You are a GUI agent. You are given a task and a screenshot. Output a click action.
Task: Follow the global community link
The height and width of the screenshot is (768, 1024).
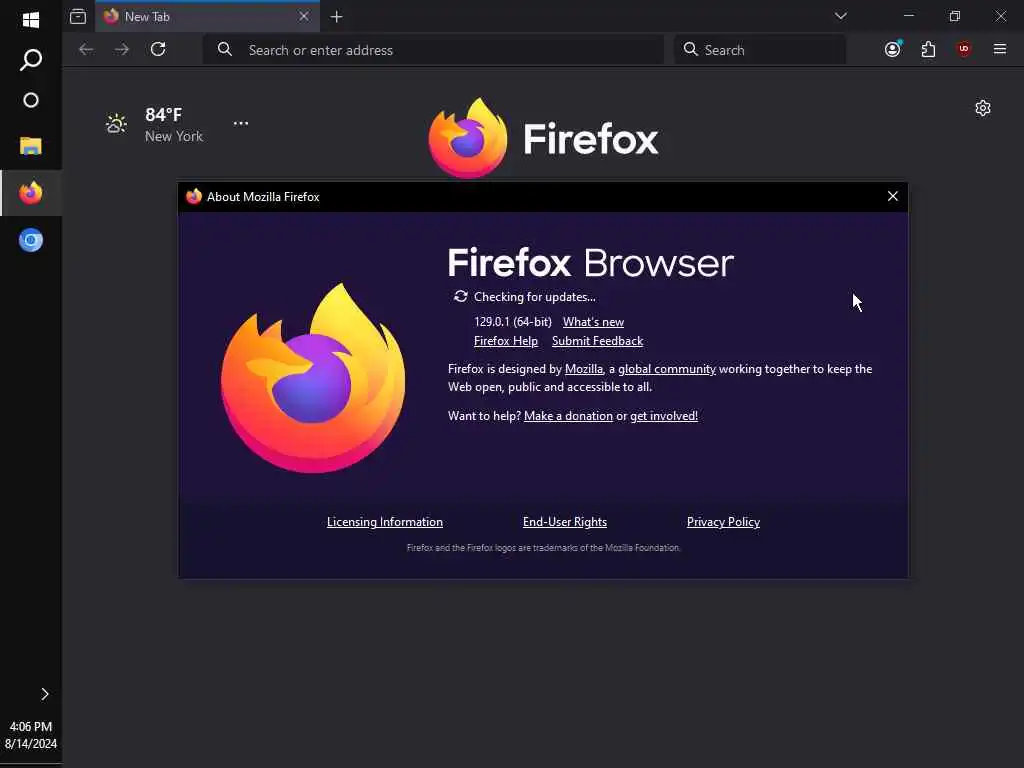pyautogui.click(x=667, y=369)
